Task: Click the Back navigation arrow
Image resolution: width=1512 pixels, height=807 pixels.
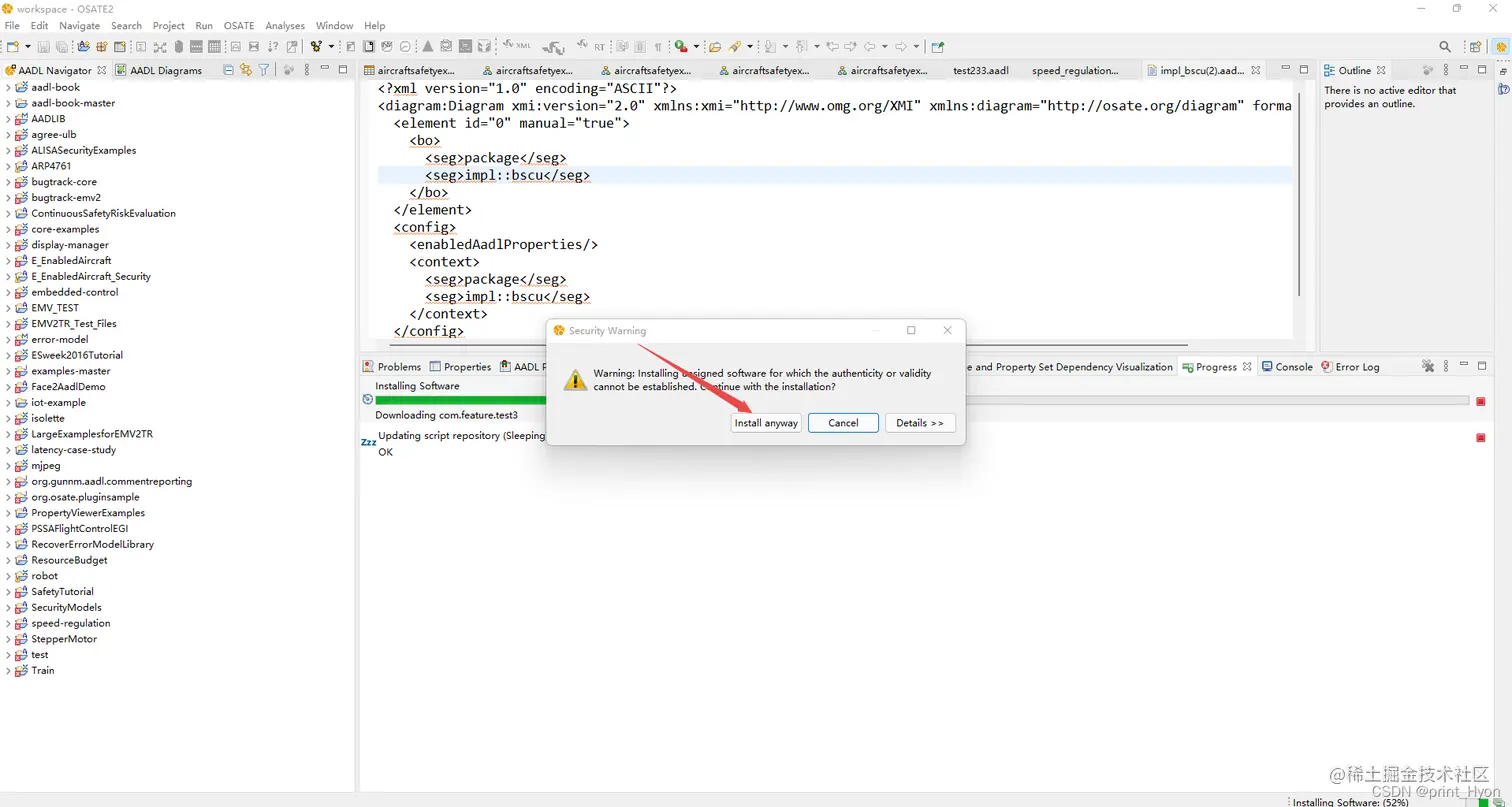Action: click(x=870, y=46)
